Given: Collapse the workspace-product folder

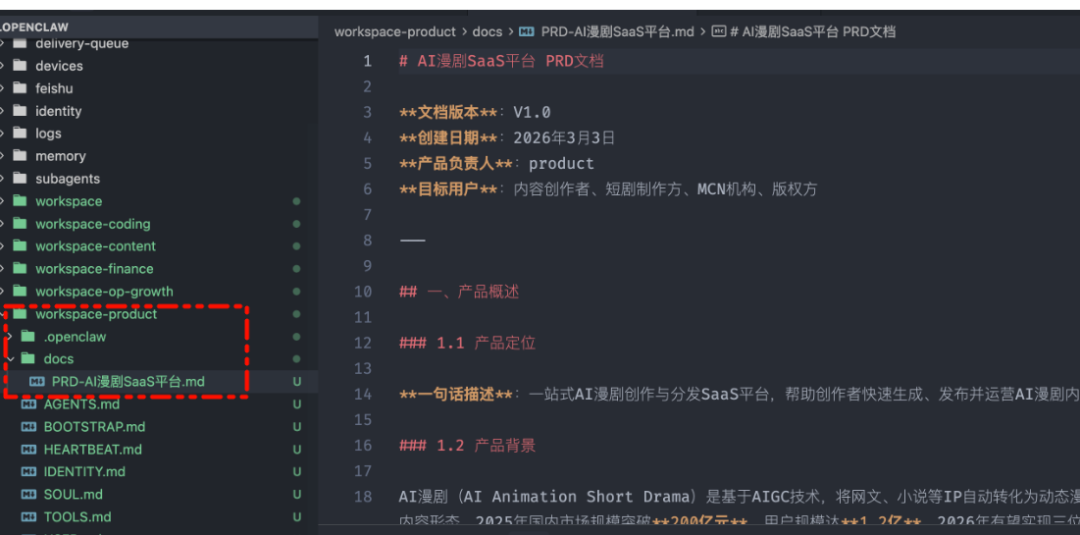Looking at the screenshot, I should tap(96, 314).
